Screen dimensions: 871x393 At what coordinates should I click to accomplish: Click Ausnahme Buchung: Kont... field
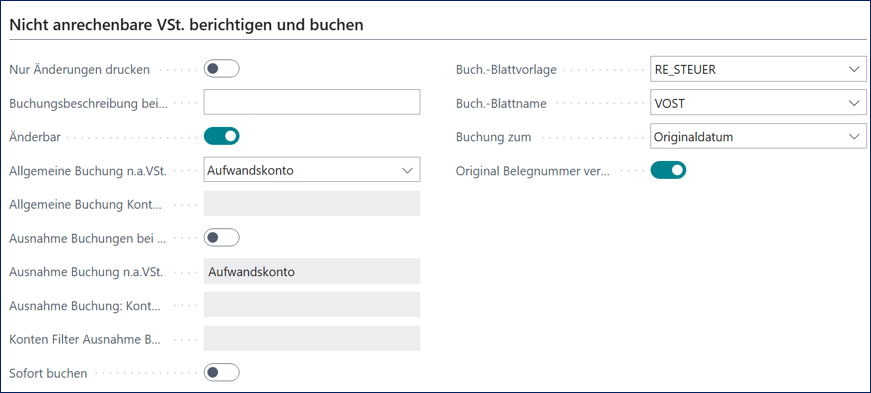[312, 305]
